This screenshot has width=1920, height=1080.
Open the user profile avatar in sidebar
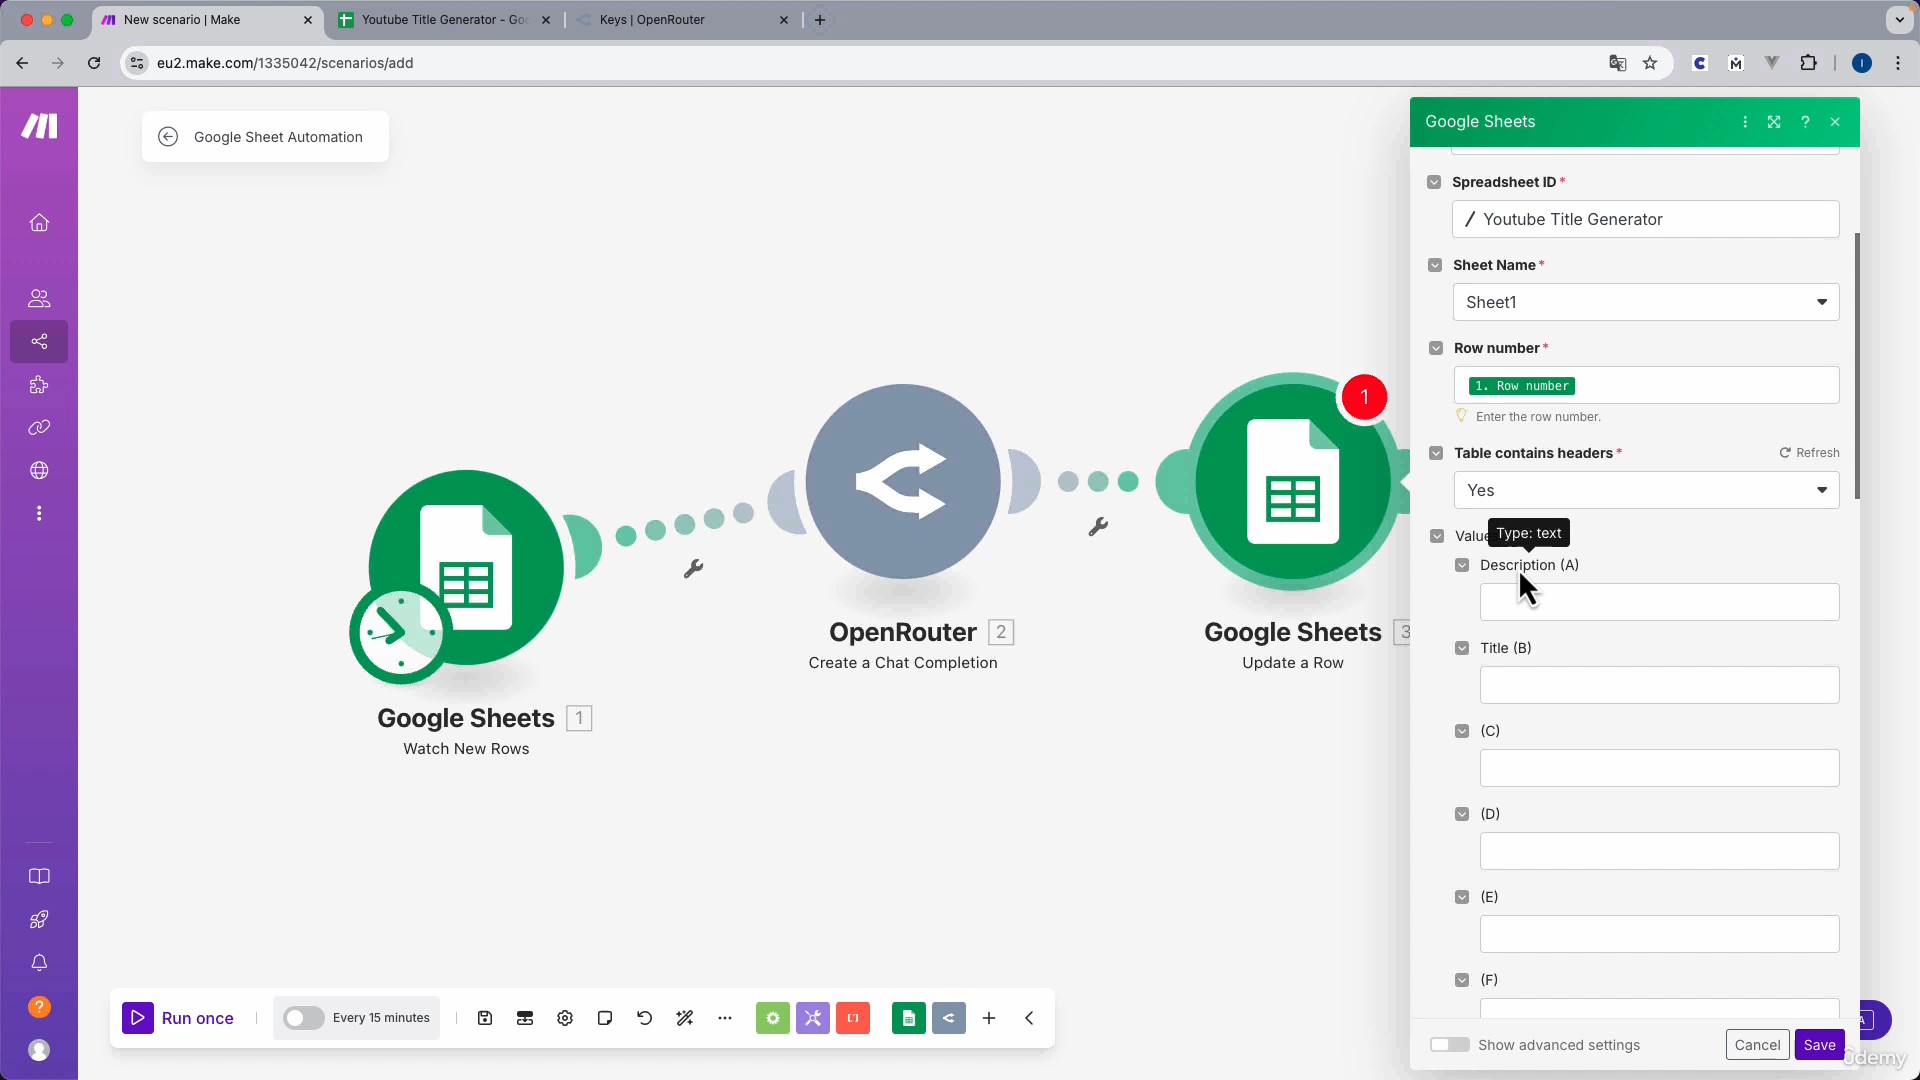pos(39,1049)
